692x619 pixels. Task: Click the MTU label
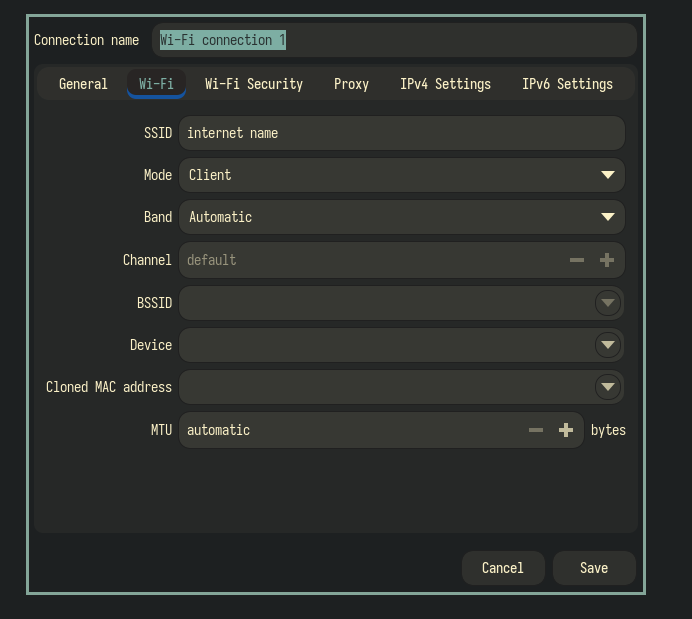point(161,430)
